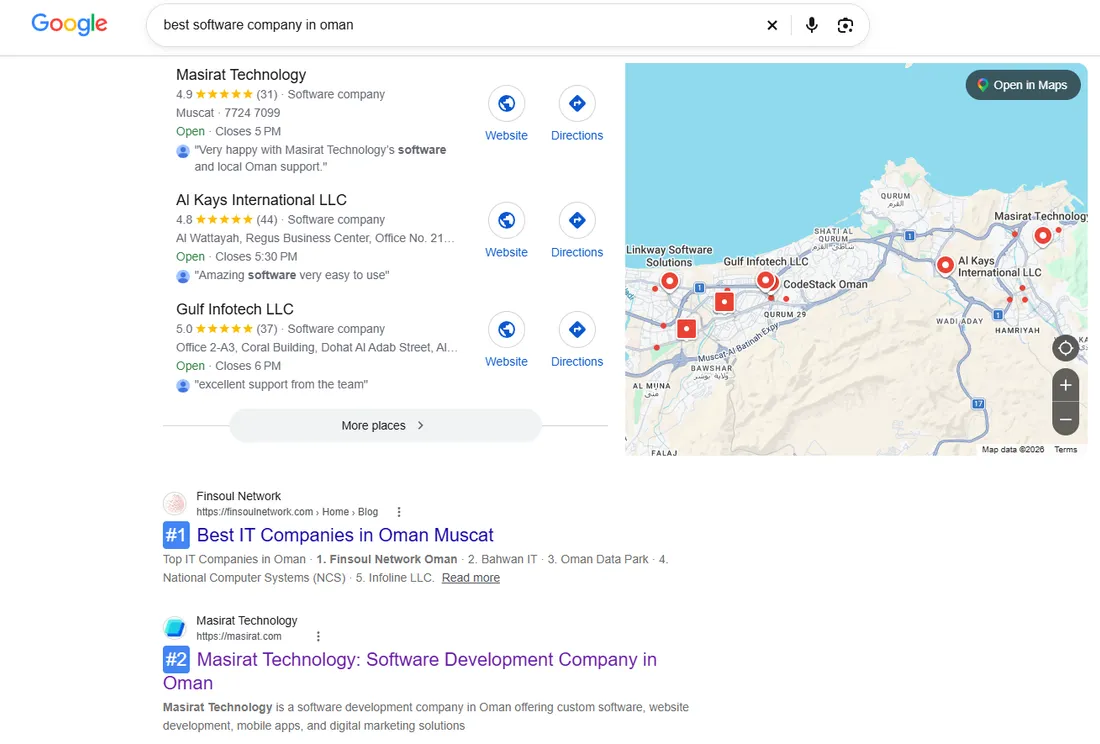Open Best IT Companies in Oman Muscat
This screenshot has height=744, width=1100.
tap(345, 535)
